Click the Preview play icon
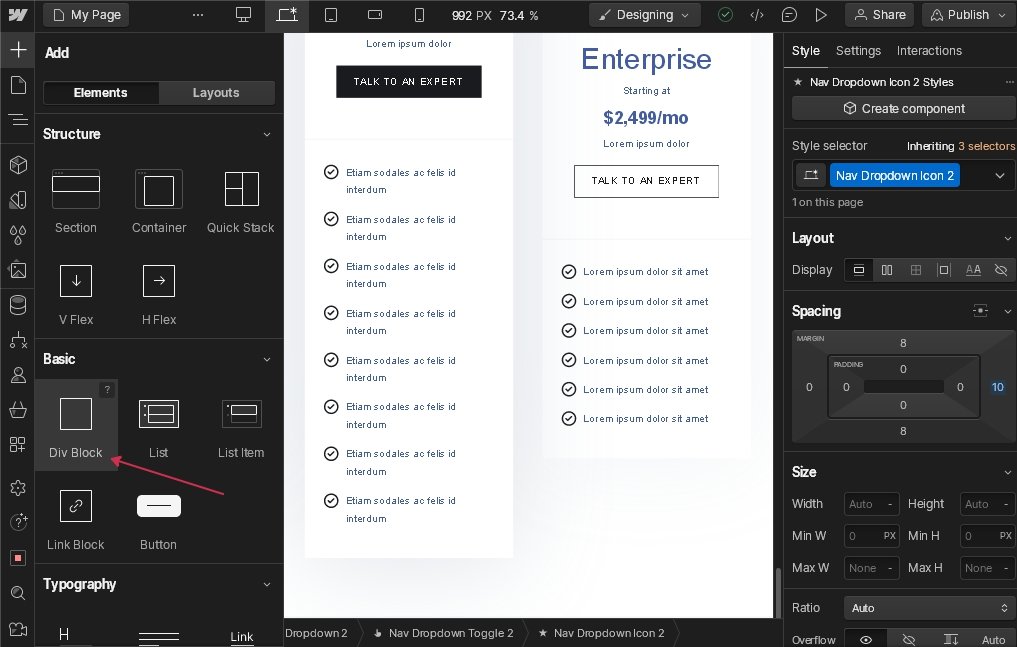Screen dimensions: 1017x647 click(x=821, y=15)
